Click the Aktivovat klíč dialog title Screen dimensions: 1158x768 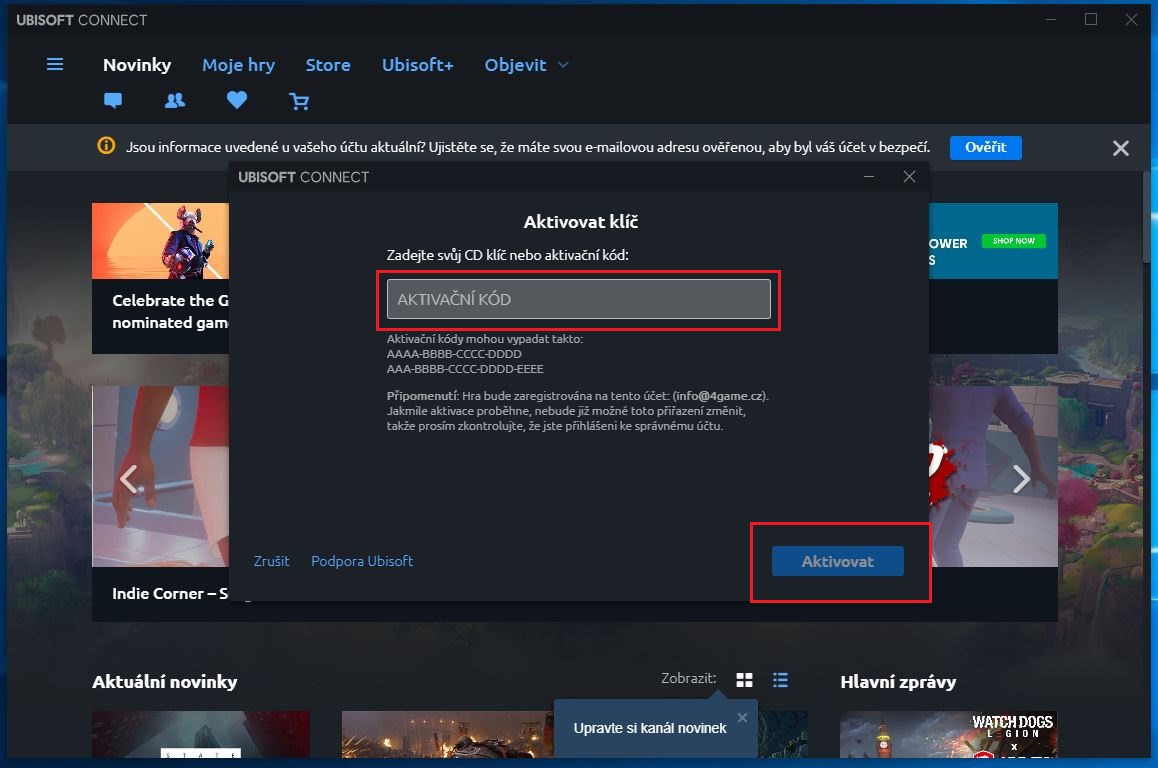pyautogui.click(x=580, y=222)
